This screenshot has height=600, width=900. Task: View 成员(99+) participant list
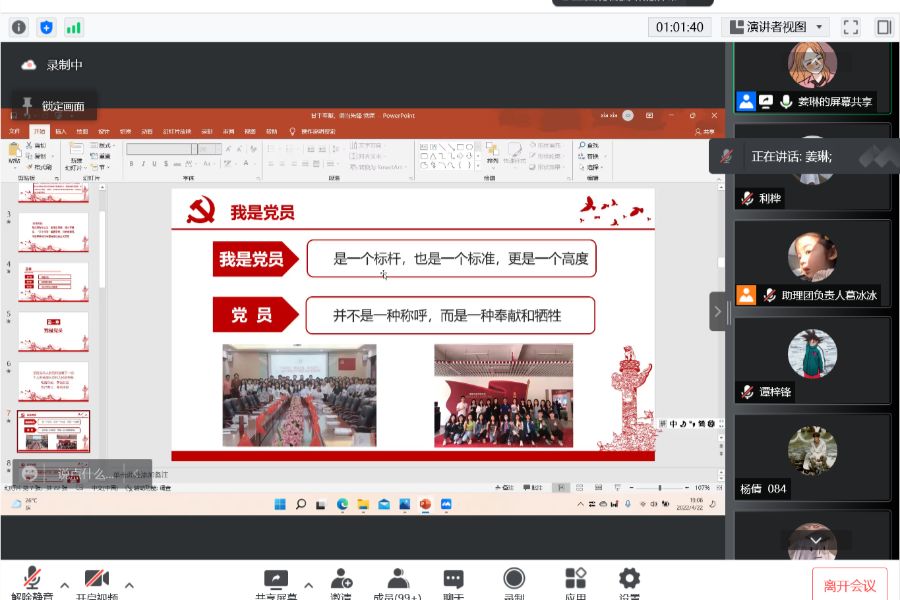tap(397, 580)
